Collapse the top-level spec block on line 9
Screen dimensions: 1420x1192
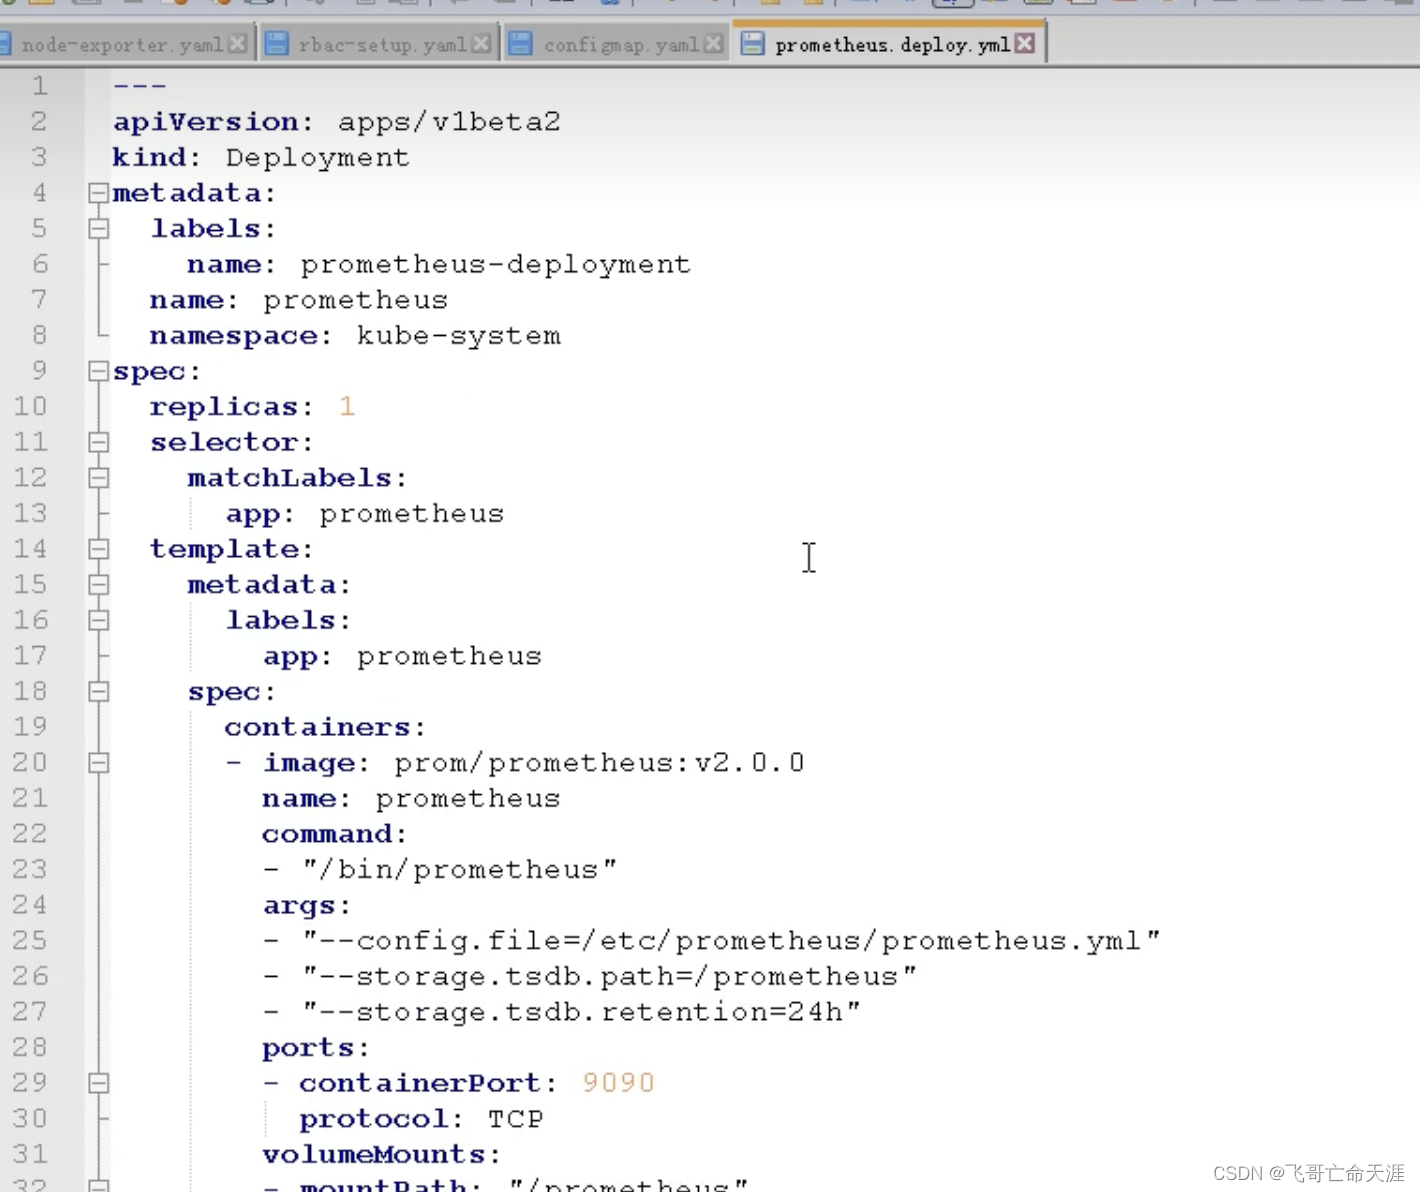click(x=98, y=371)
